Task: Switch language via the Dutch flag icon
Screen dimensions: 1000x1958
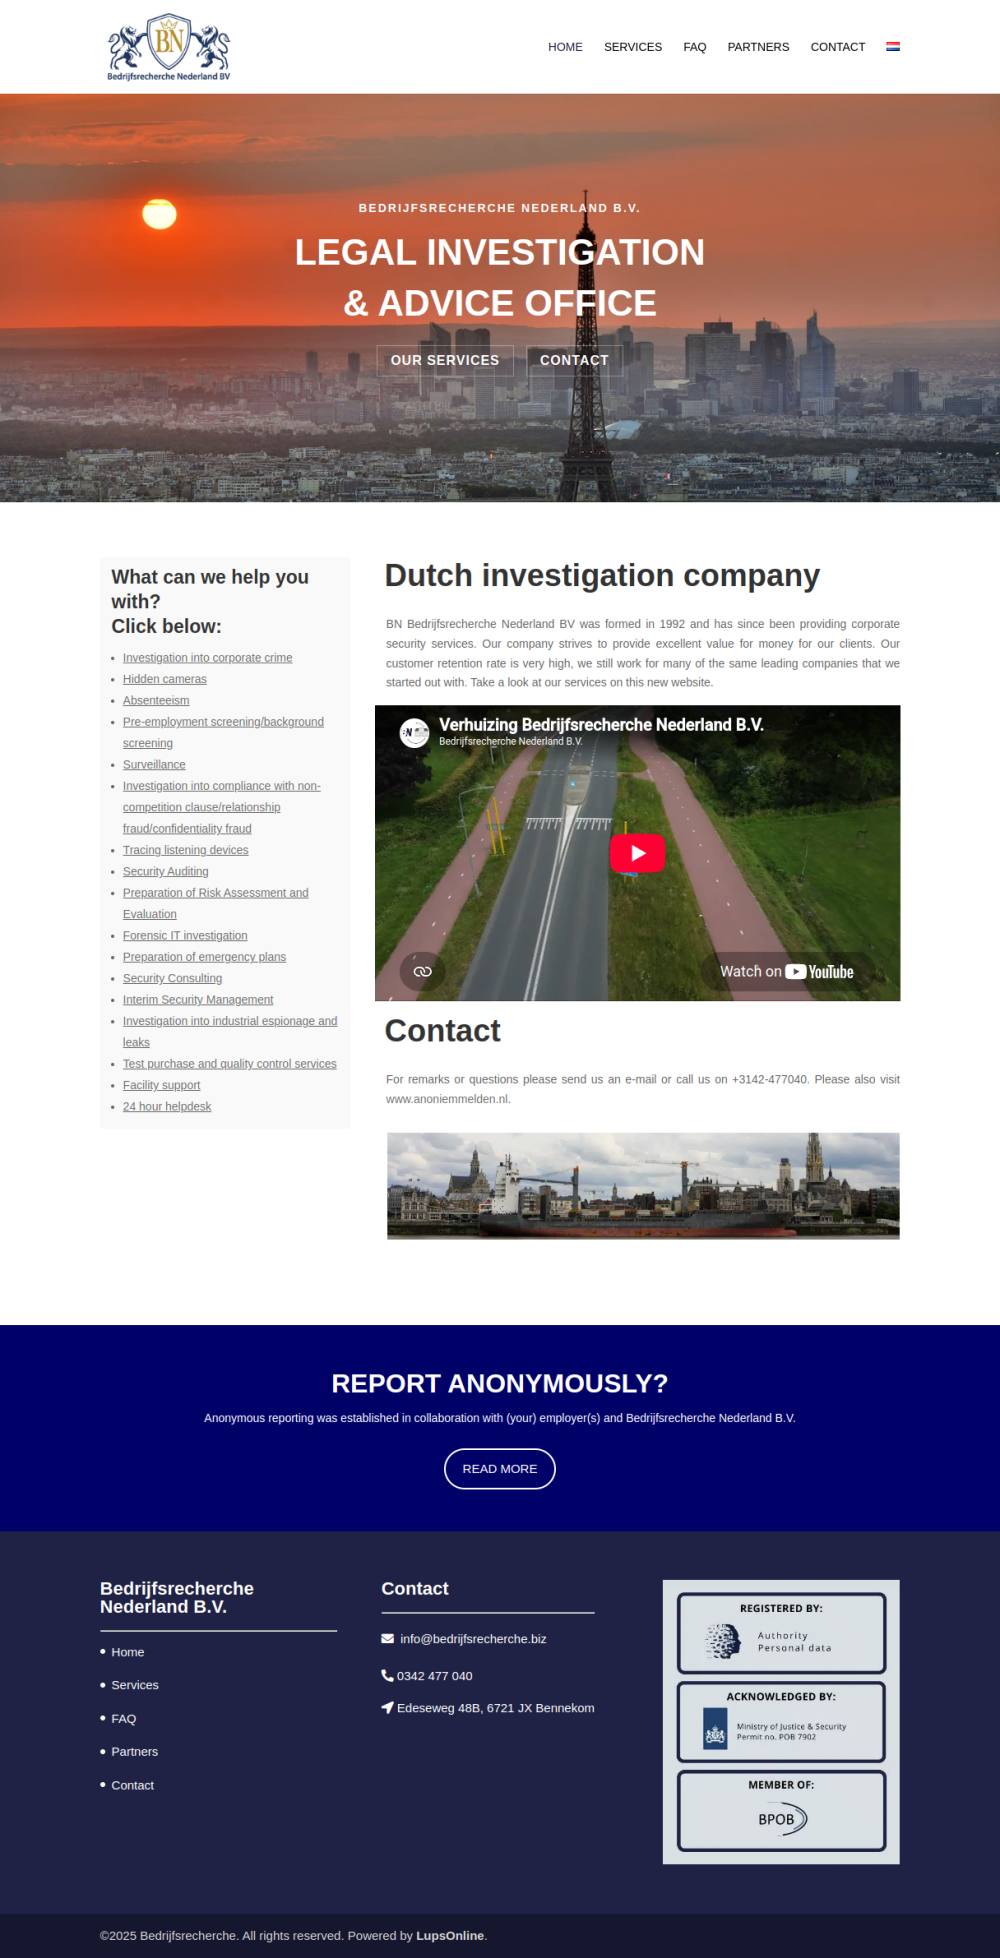Action: pyautogui.click(x=893, y=46)
